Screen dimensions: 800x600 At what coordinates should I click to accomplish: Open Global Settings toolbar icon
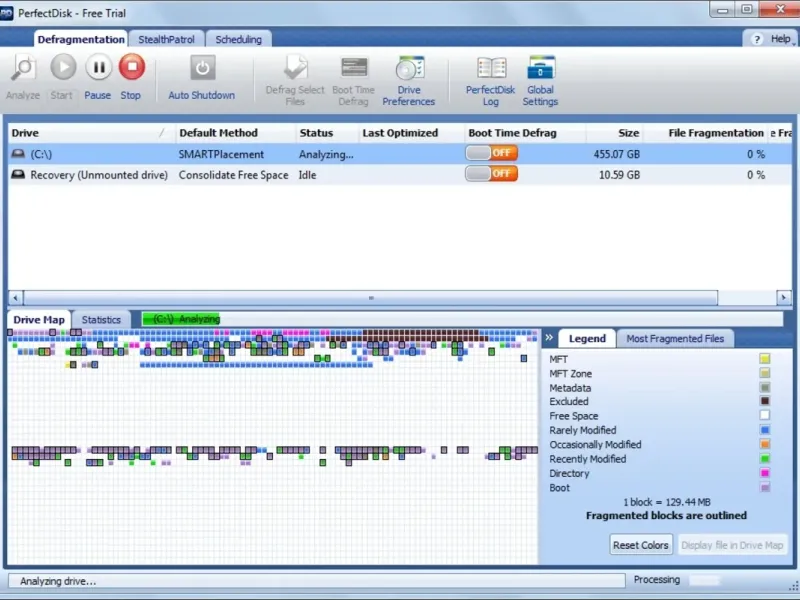coord(540,68)
